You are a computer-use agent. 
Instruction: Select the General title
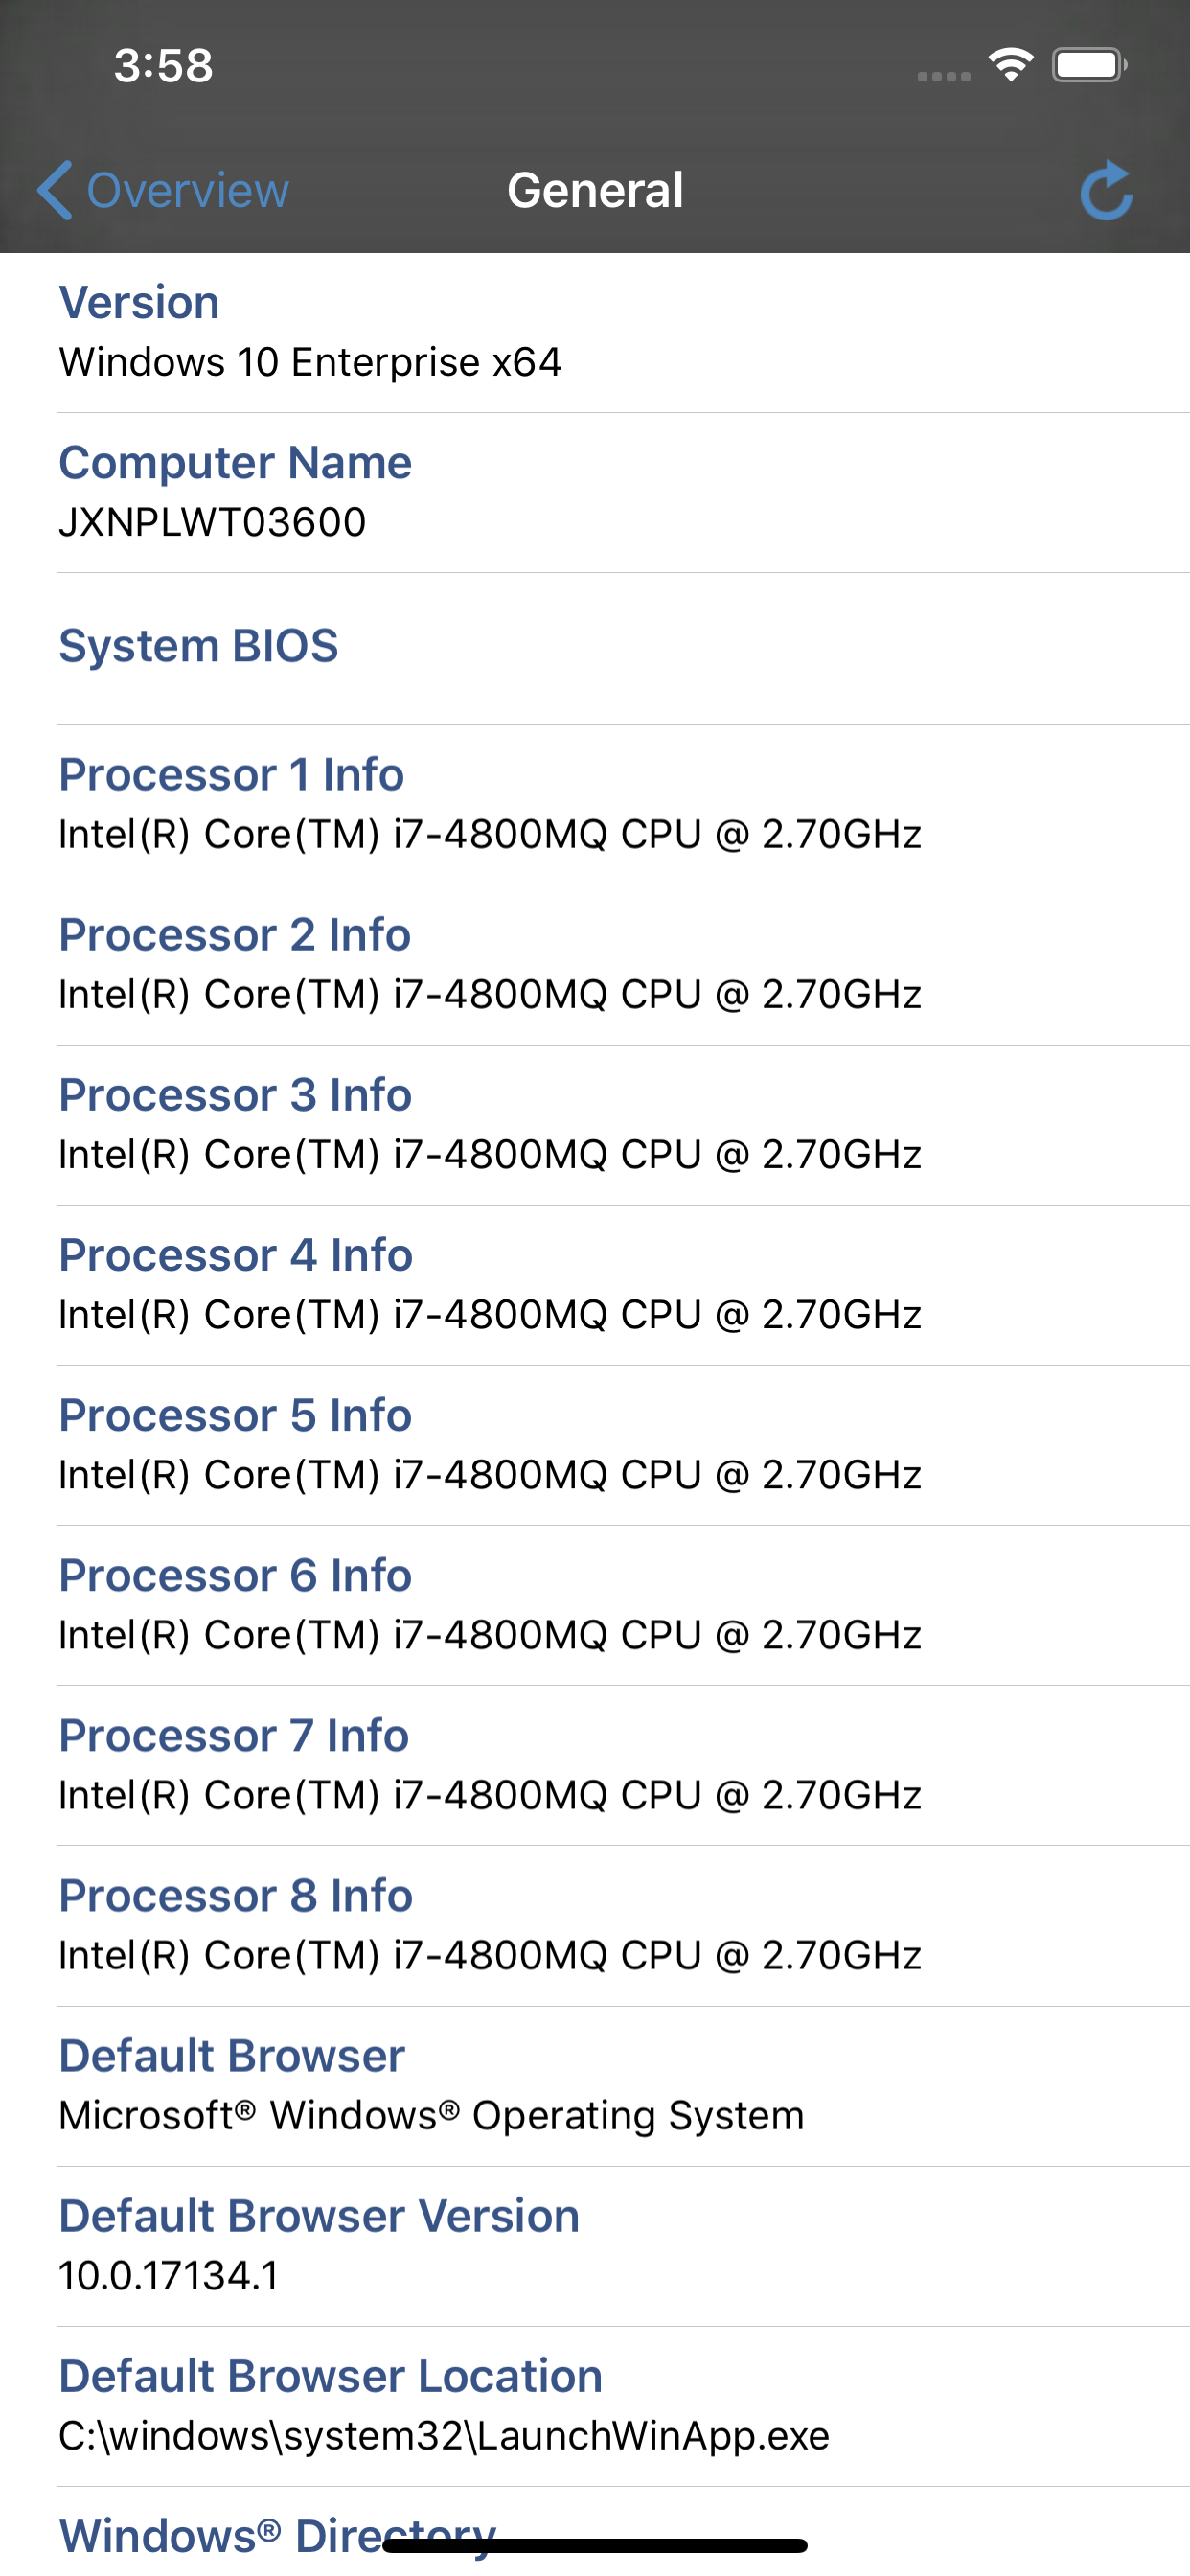(x=595, y=190)
